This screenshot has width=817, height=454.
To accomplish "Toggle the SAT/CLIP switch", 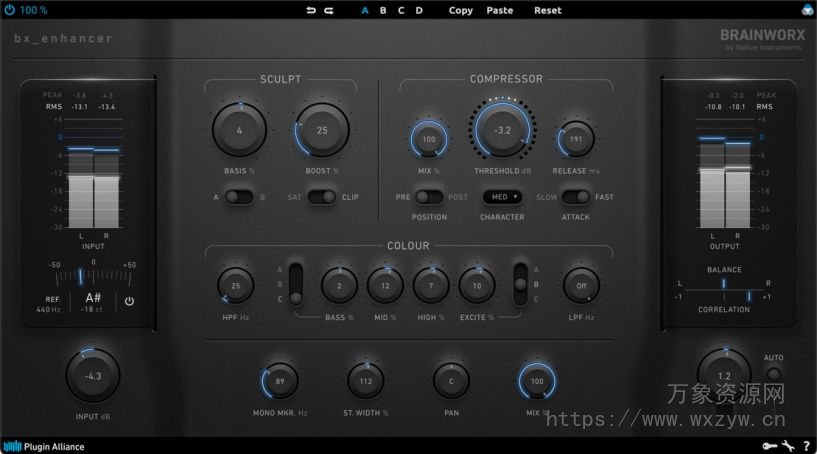I will [x=321, y=197].
